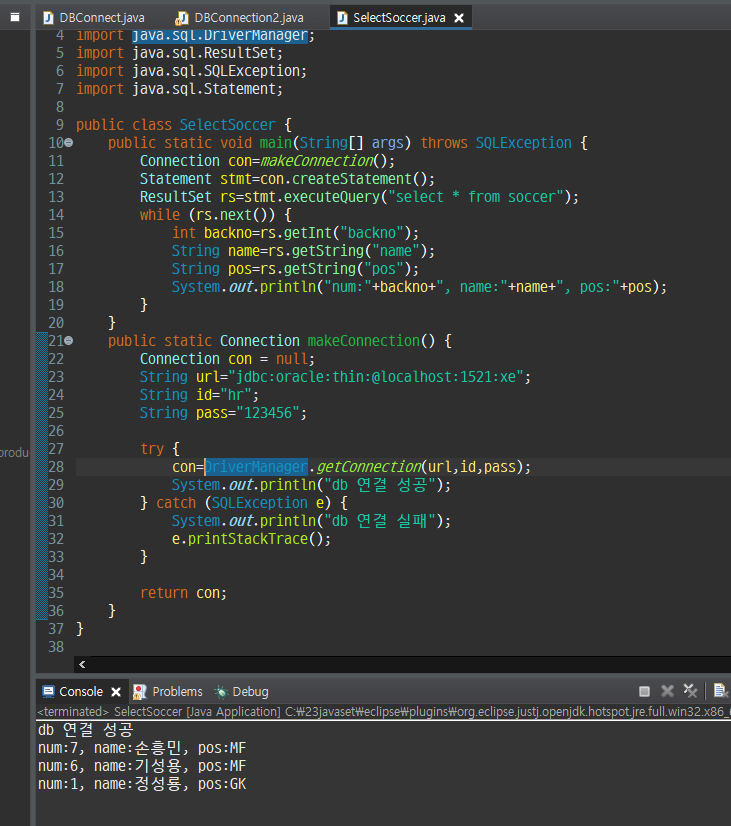Click println "db 연결 실패" on line 31
The image size is (731, 826).
(311, 520)
